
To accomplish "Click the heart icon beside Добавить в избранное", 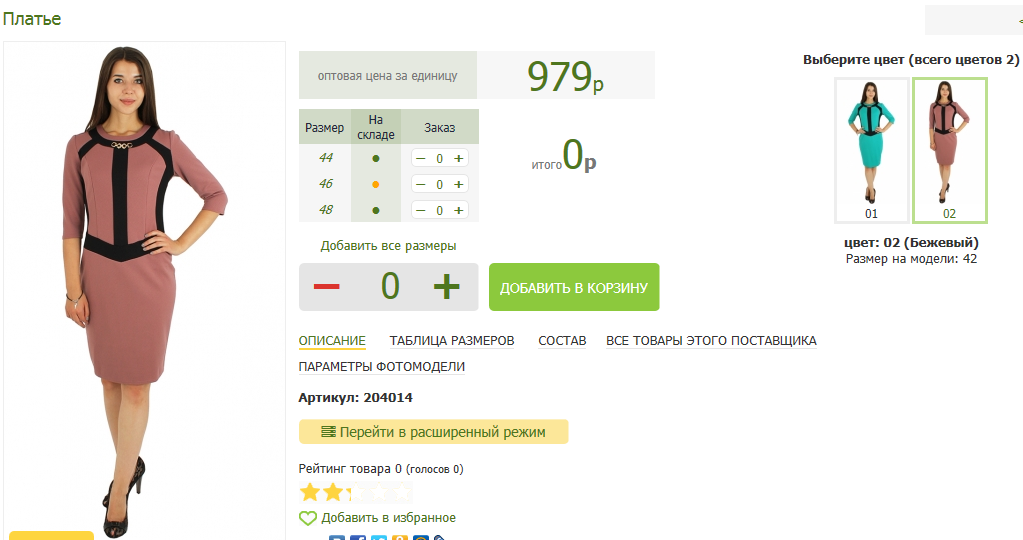I will 307,518.
